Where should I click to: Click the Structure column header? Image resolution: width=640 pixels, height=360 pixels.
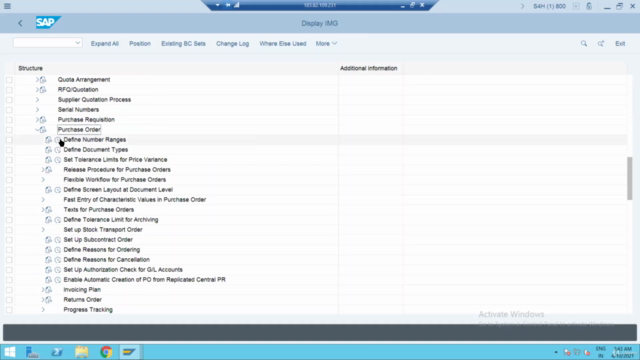point(31,68)
